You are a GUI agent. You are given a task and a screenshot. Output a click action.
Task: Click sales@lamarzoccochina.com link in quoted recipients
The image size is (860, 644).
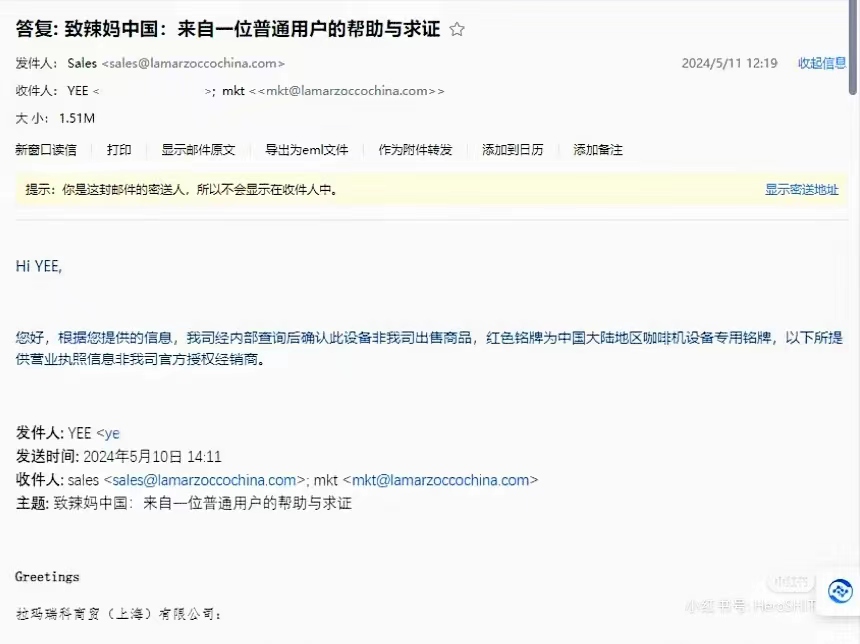204,480
